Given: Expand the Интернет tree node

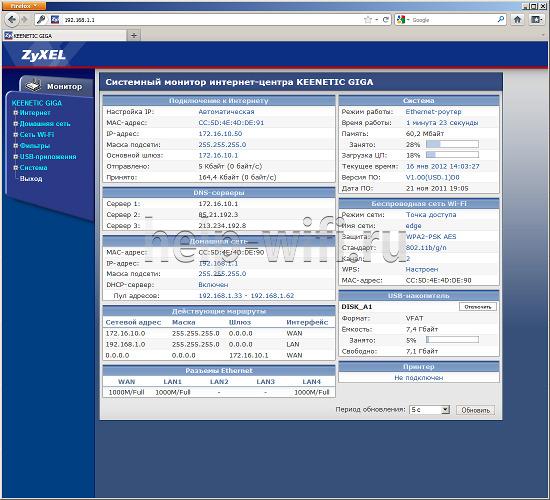Looking at the screenshot, I should click(15, 113).
